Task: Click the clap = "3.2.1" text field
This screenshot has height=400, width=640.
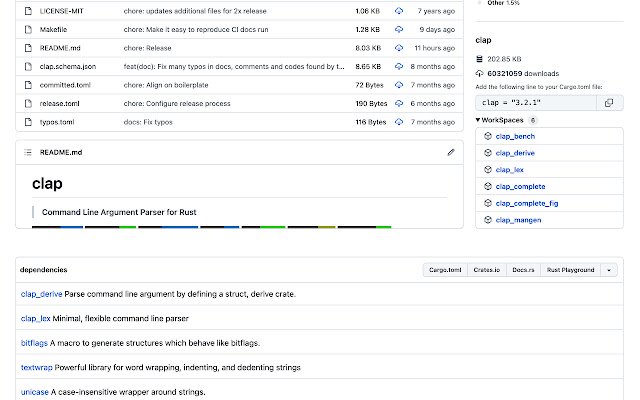Action: coord(536,103)
